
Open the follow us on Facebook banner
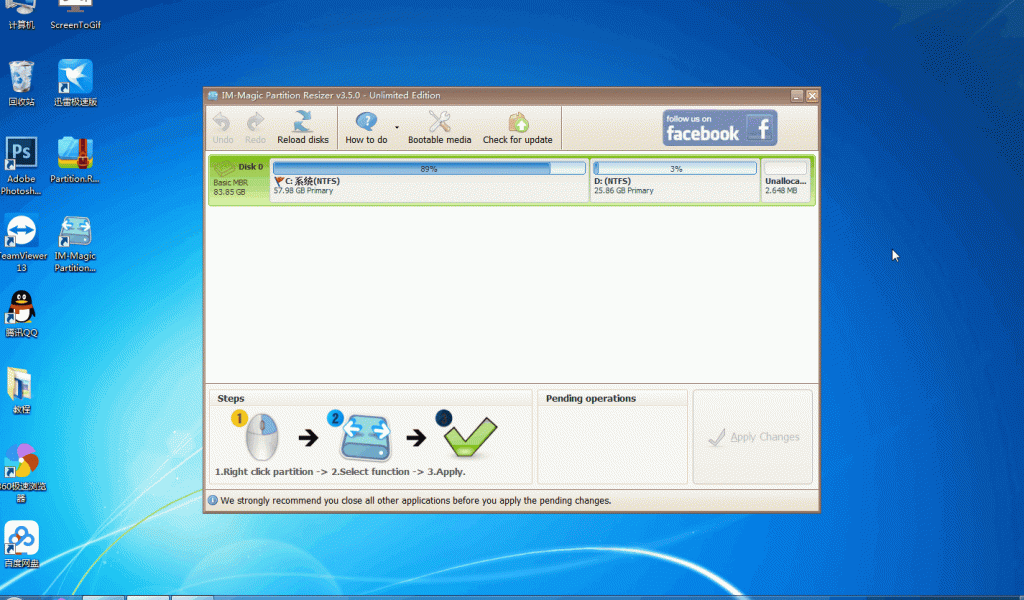coord(720,127)
